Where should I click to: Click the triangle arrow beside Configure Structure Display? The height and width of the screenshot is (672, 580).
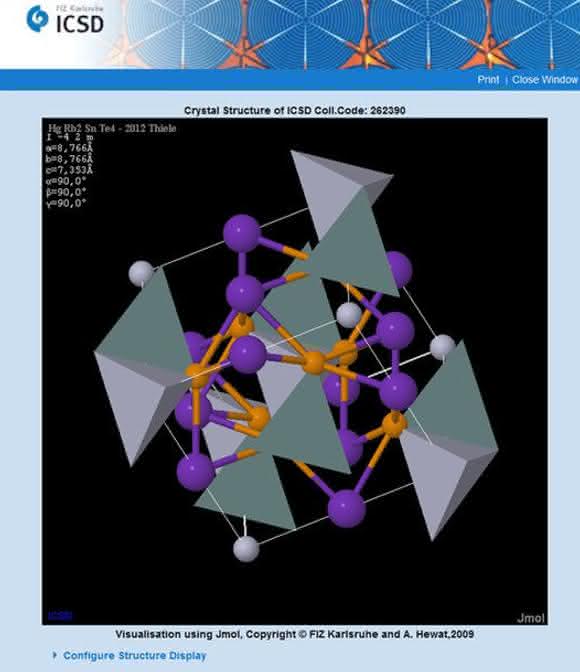click(x=54, y=655)
